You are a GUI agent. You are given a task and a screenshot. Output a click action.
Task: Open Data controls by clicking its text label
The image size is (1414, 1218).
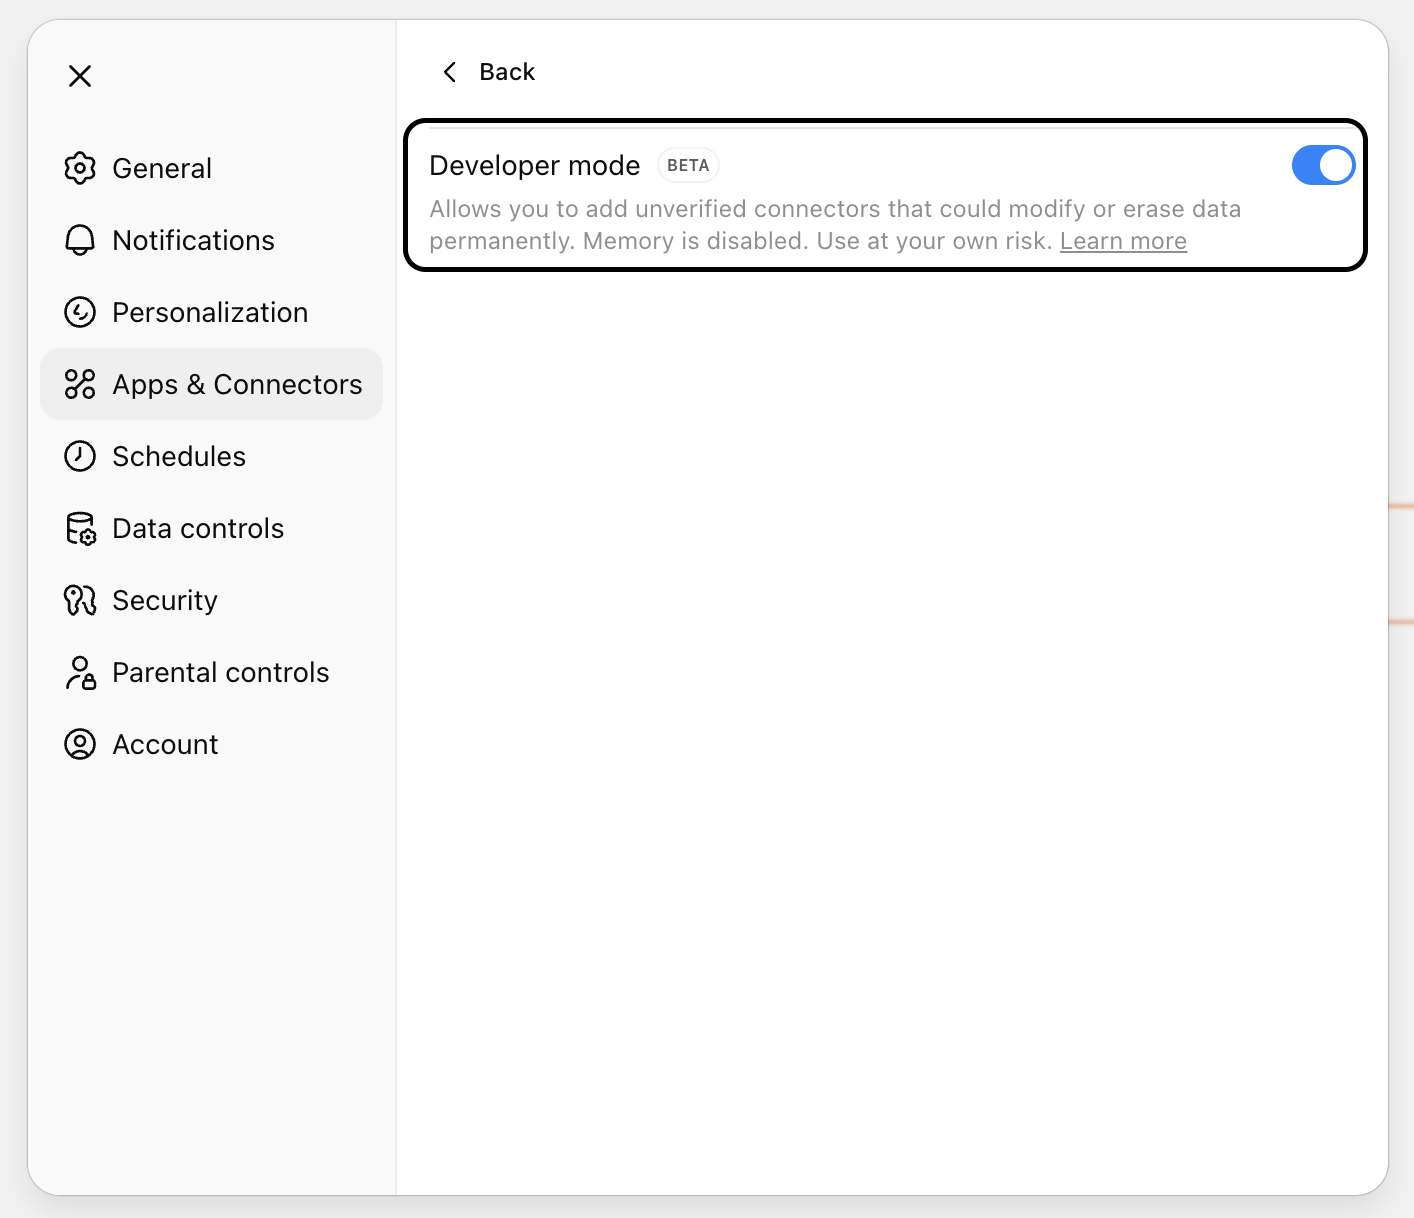(198, 528)
